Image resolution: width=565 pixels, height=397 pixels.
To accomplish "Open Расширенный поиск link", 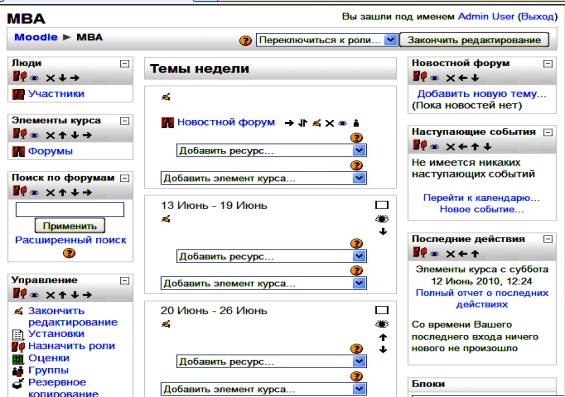I will click(71, 240).
